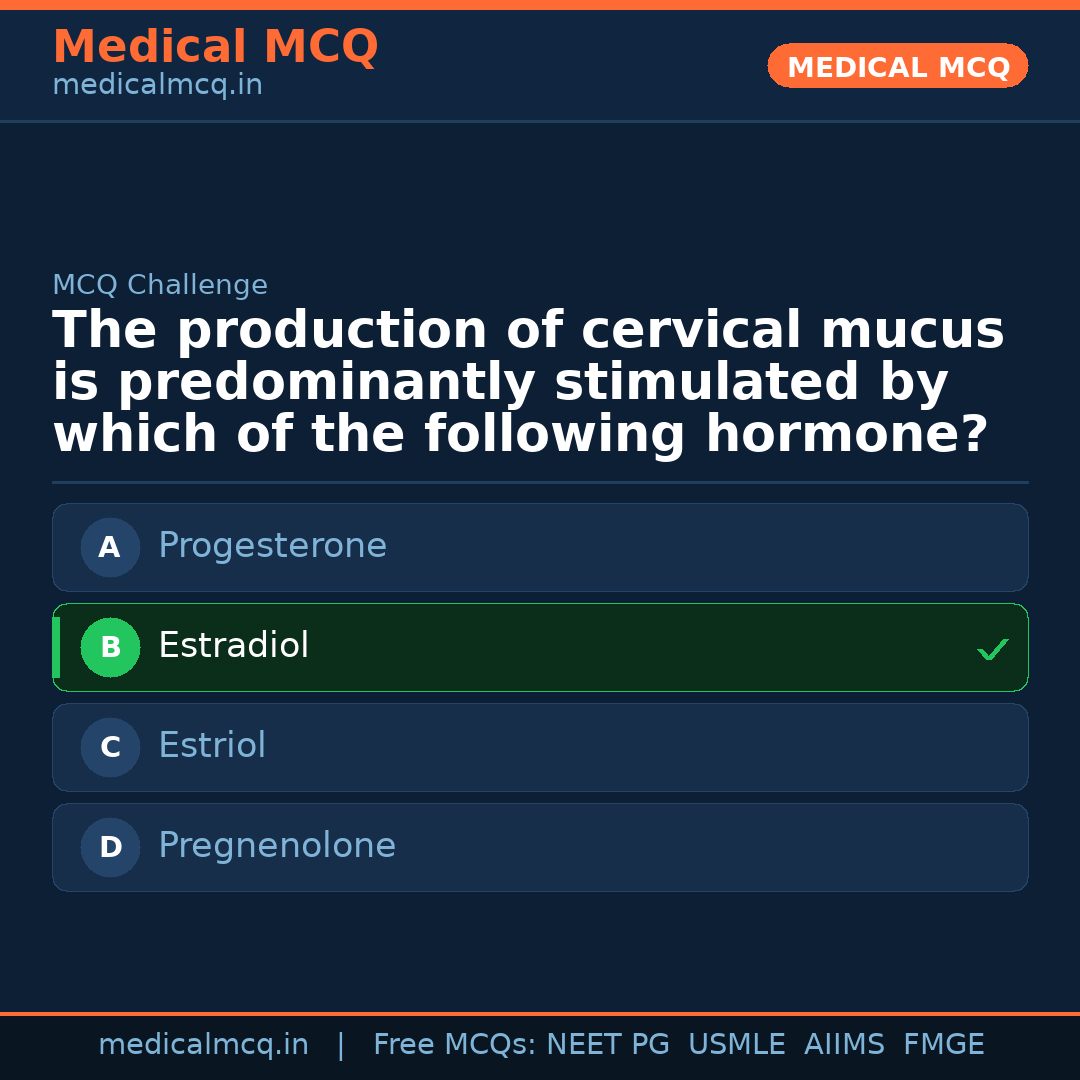Click the MCQ Challenge label
The height and width of the screenshot is (1080, 1080).
[160, 285]
